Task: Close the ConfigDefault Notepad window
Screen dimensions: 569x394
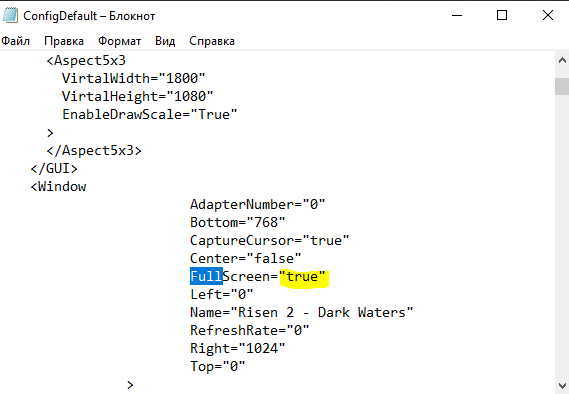Action: (548, 16)
